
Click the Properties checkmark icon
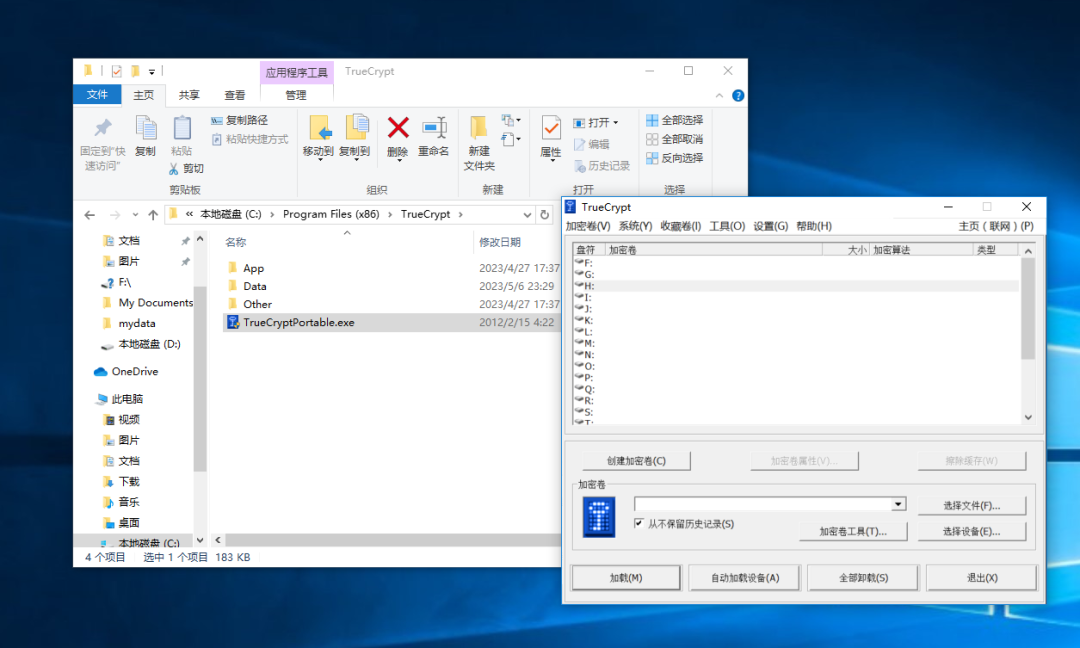point(551,129)
